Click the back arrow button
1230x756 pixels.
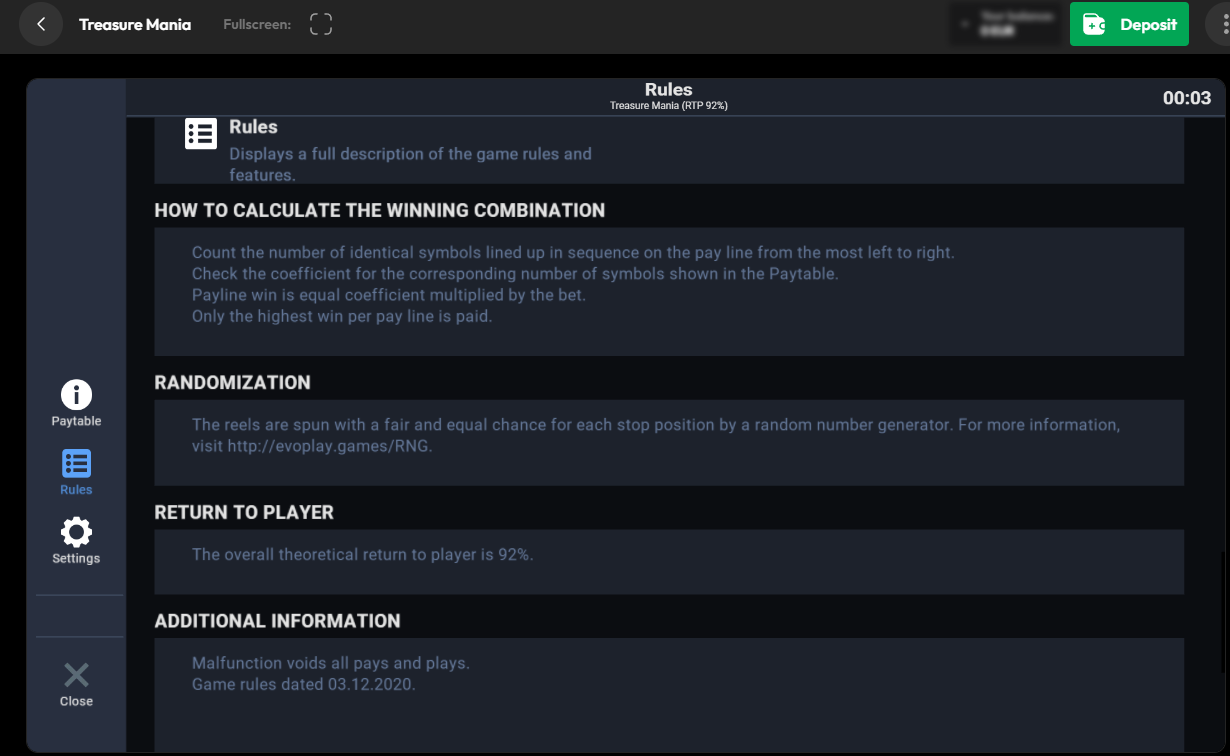coord(41,24)
